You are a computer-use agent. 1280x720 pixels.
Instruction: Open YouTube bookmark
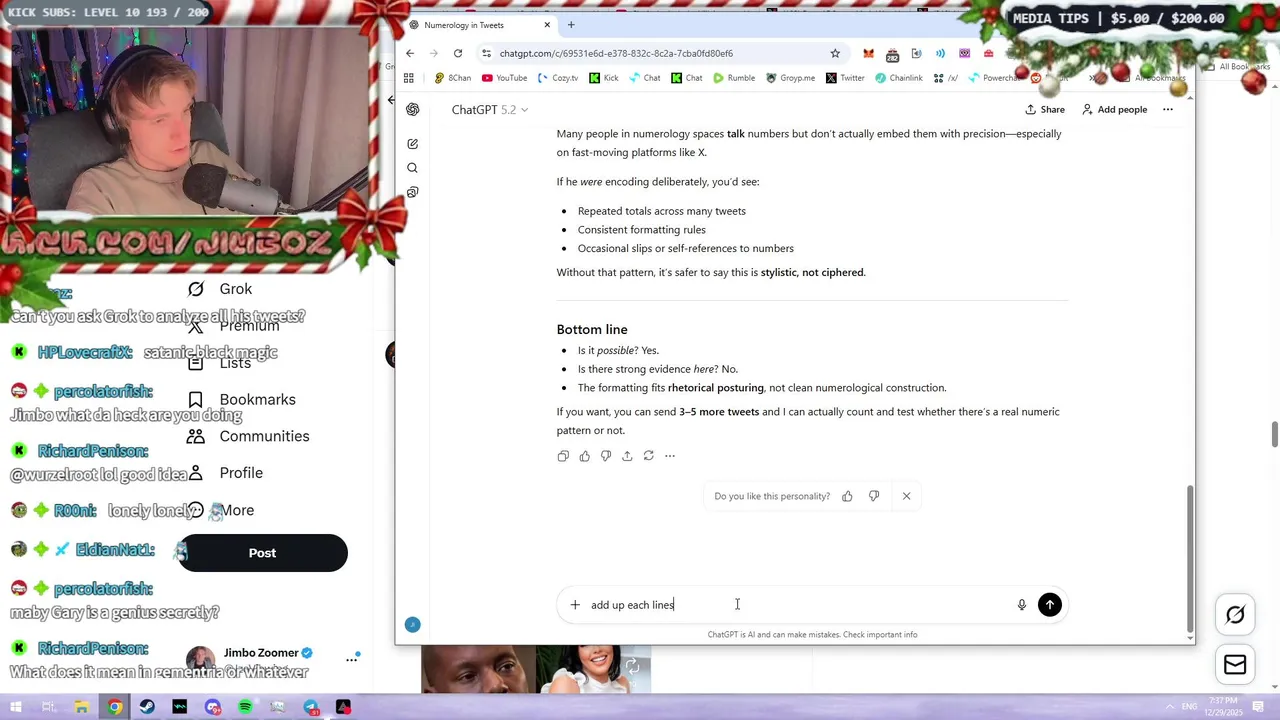[x=504, y=78]
